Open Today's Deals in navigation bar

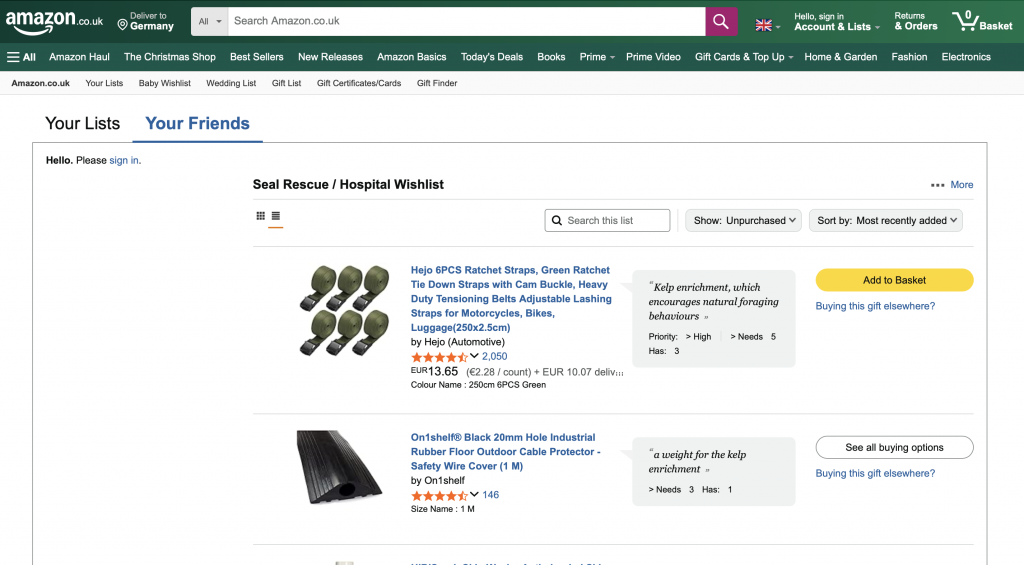(491, 57)
